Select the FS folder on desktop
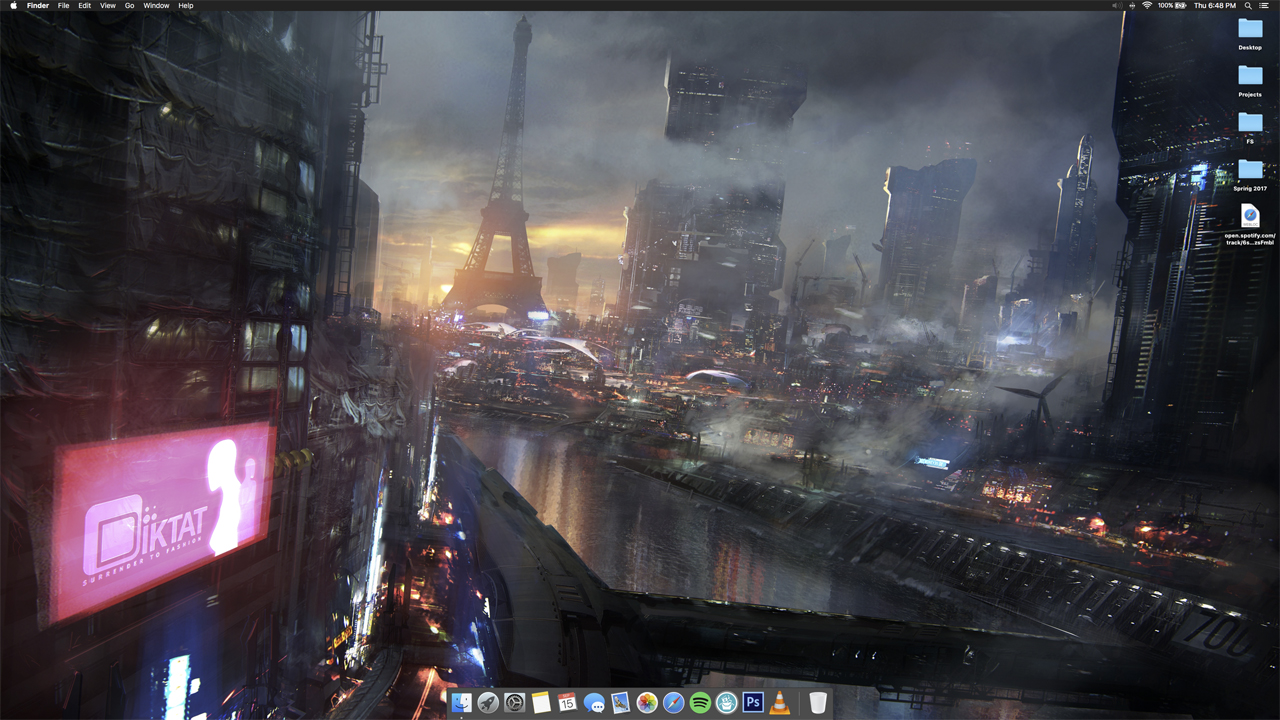Viewport: 1280px width, 720px height. point(1250,127)
